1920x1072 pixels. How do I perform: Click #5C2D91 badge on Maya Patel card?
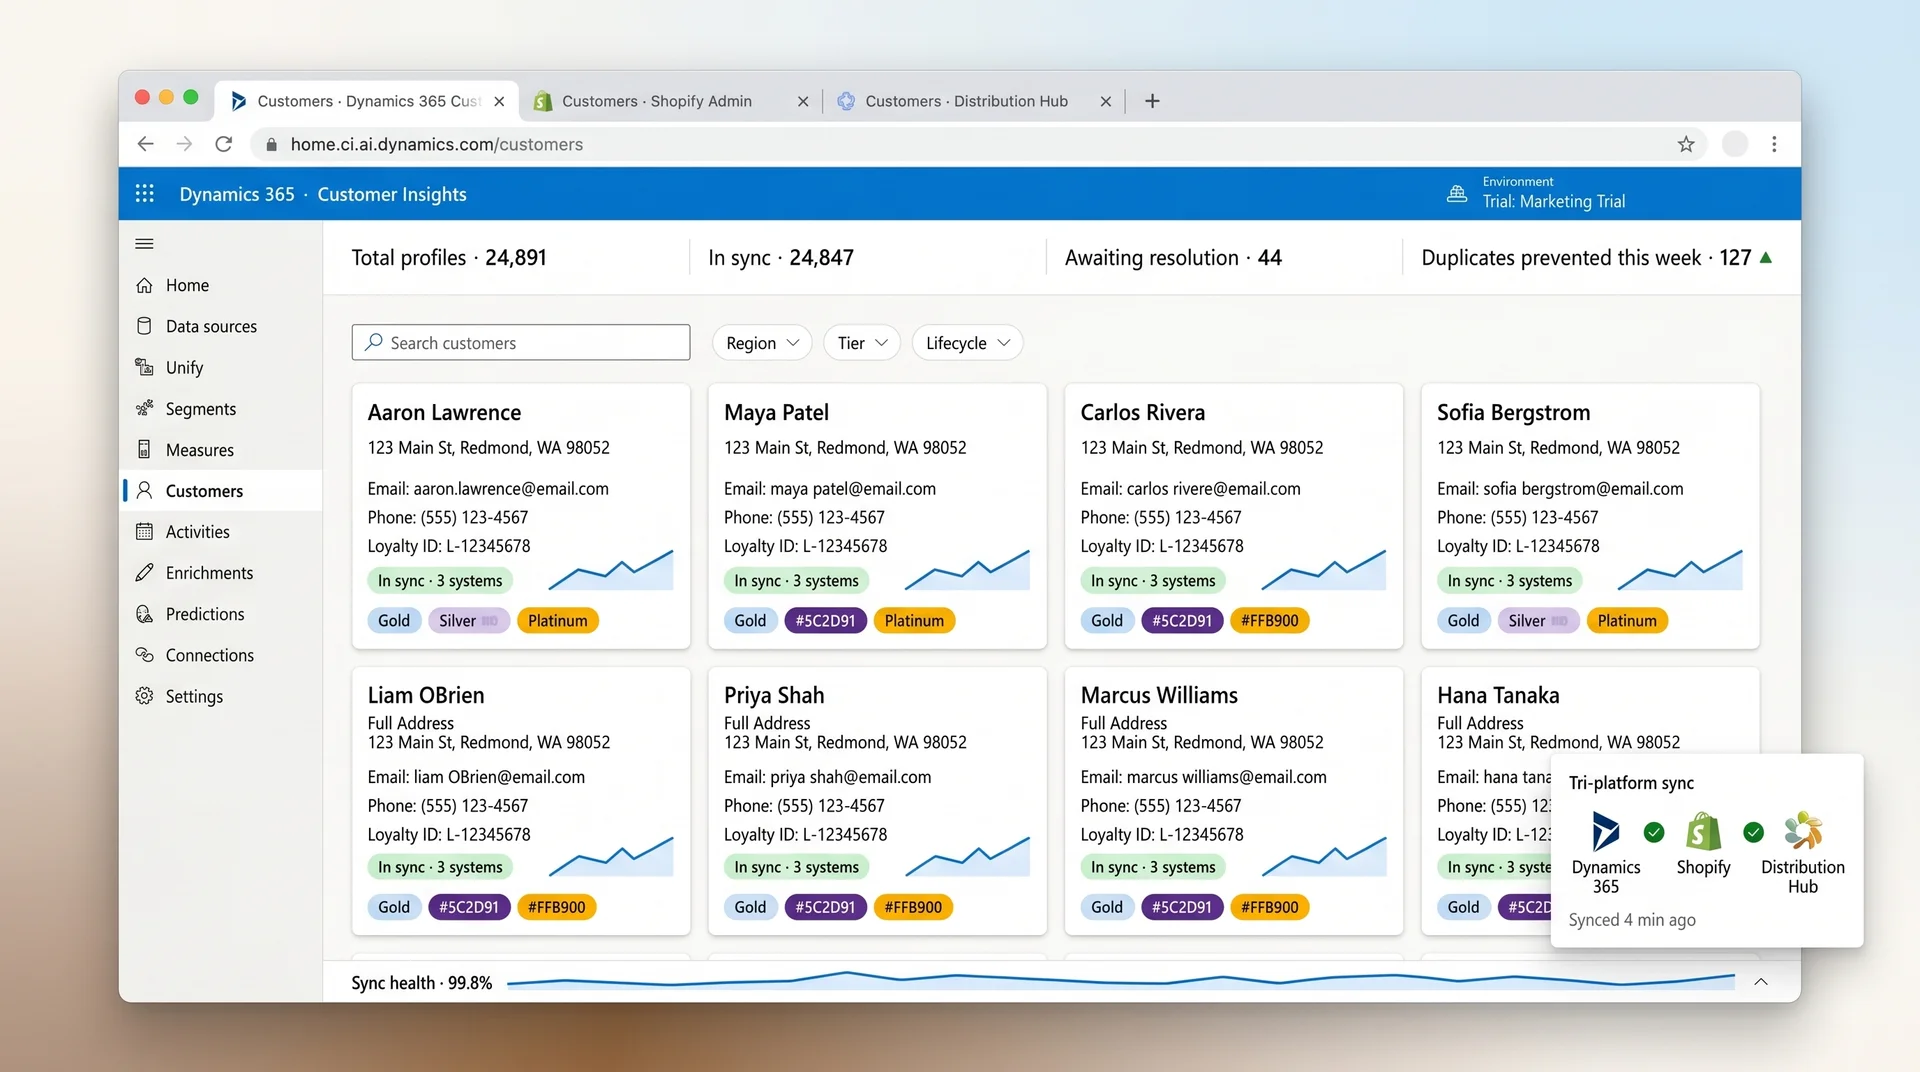click(x=825, y=620)
